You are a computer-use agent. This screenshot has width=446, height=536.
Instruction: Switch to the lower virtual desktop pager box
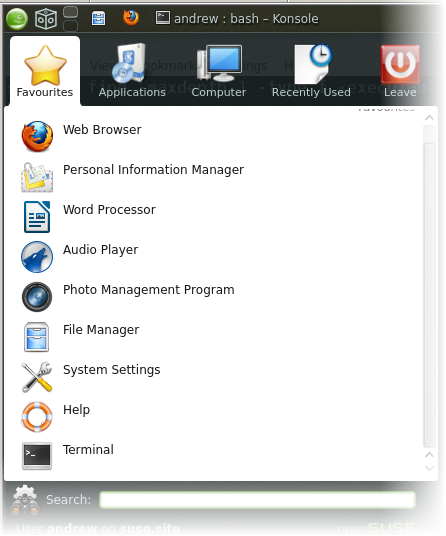[x=70, y=26]
